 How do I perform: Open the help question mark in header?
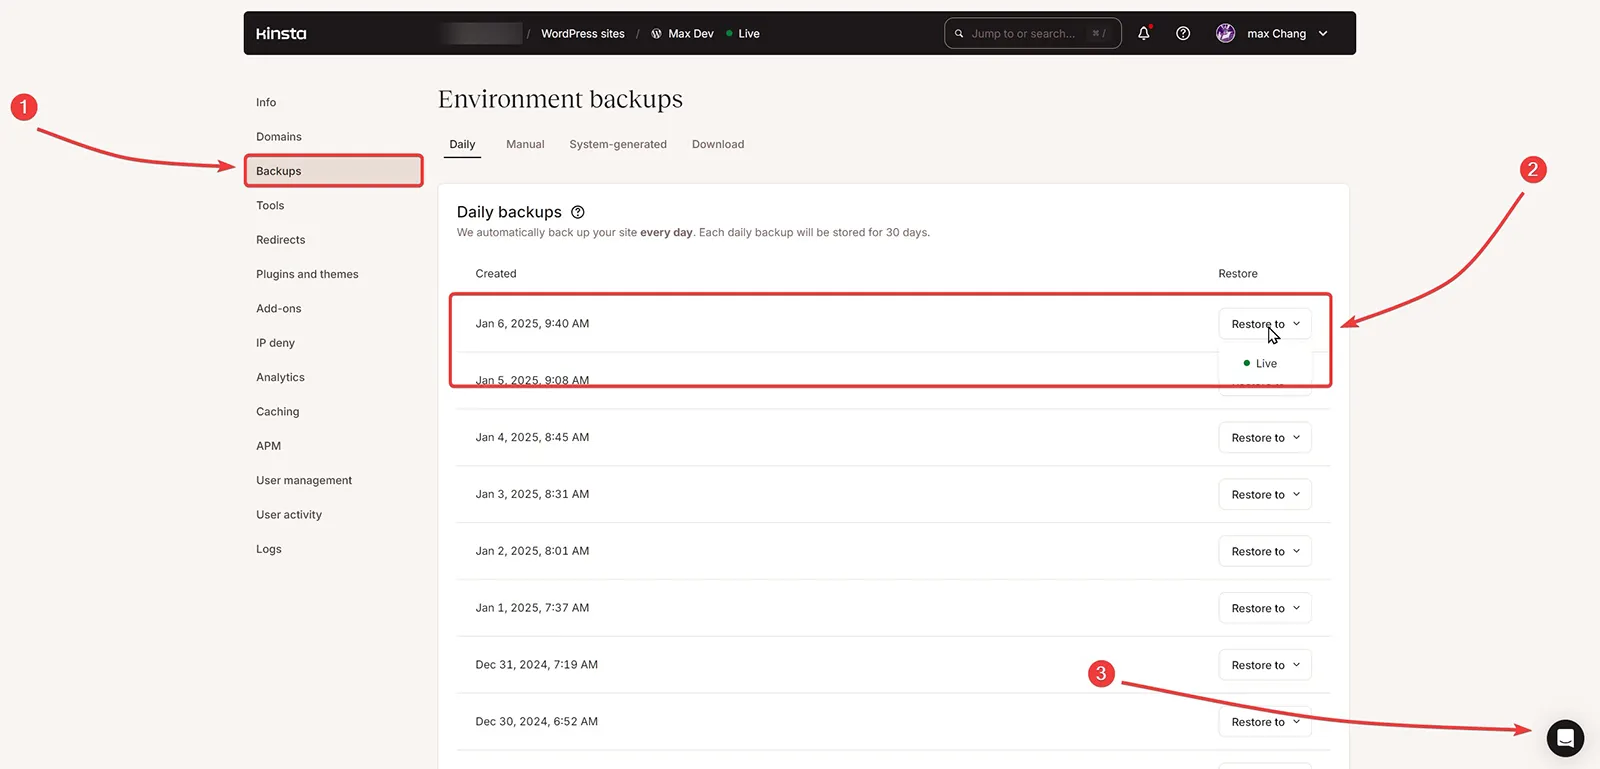[1183, 33]
